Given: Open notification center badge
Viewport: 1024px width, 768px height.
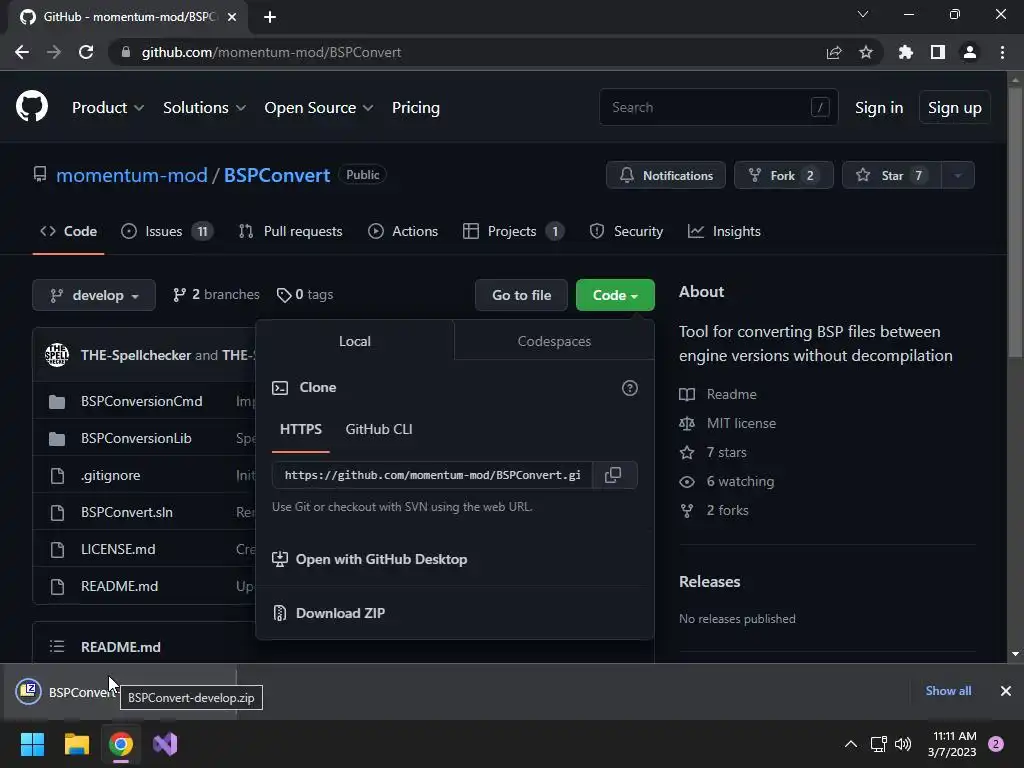Looking at the screenshot, I should tap(996, 744).
